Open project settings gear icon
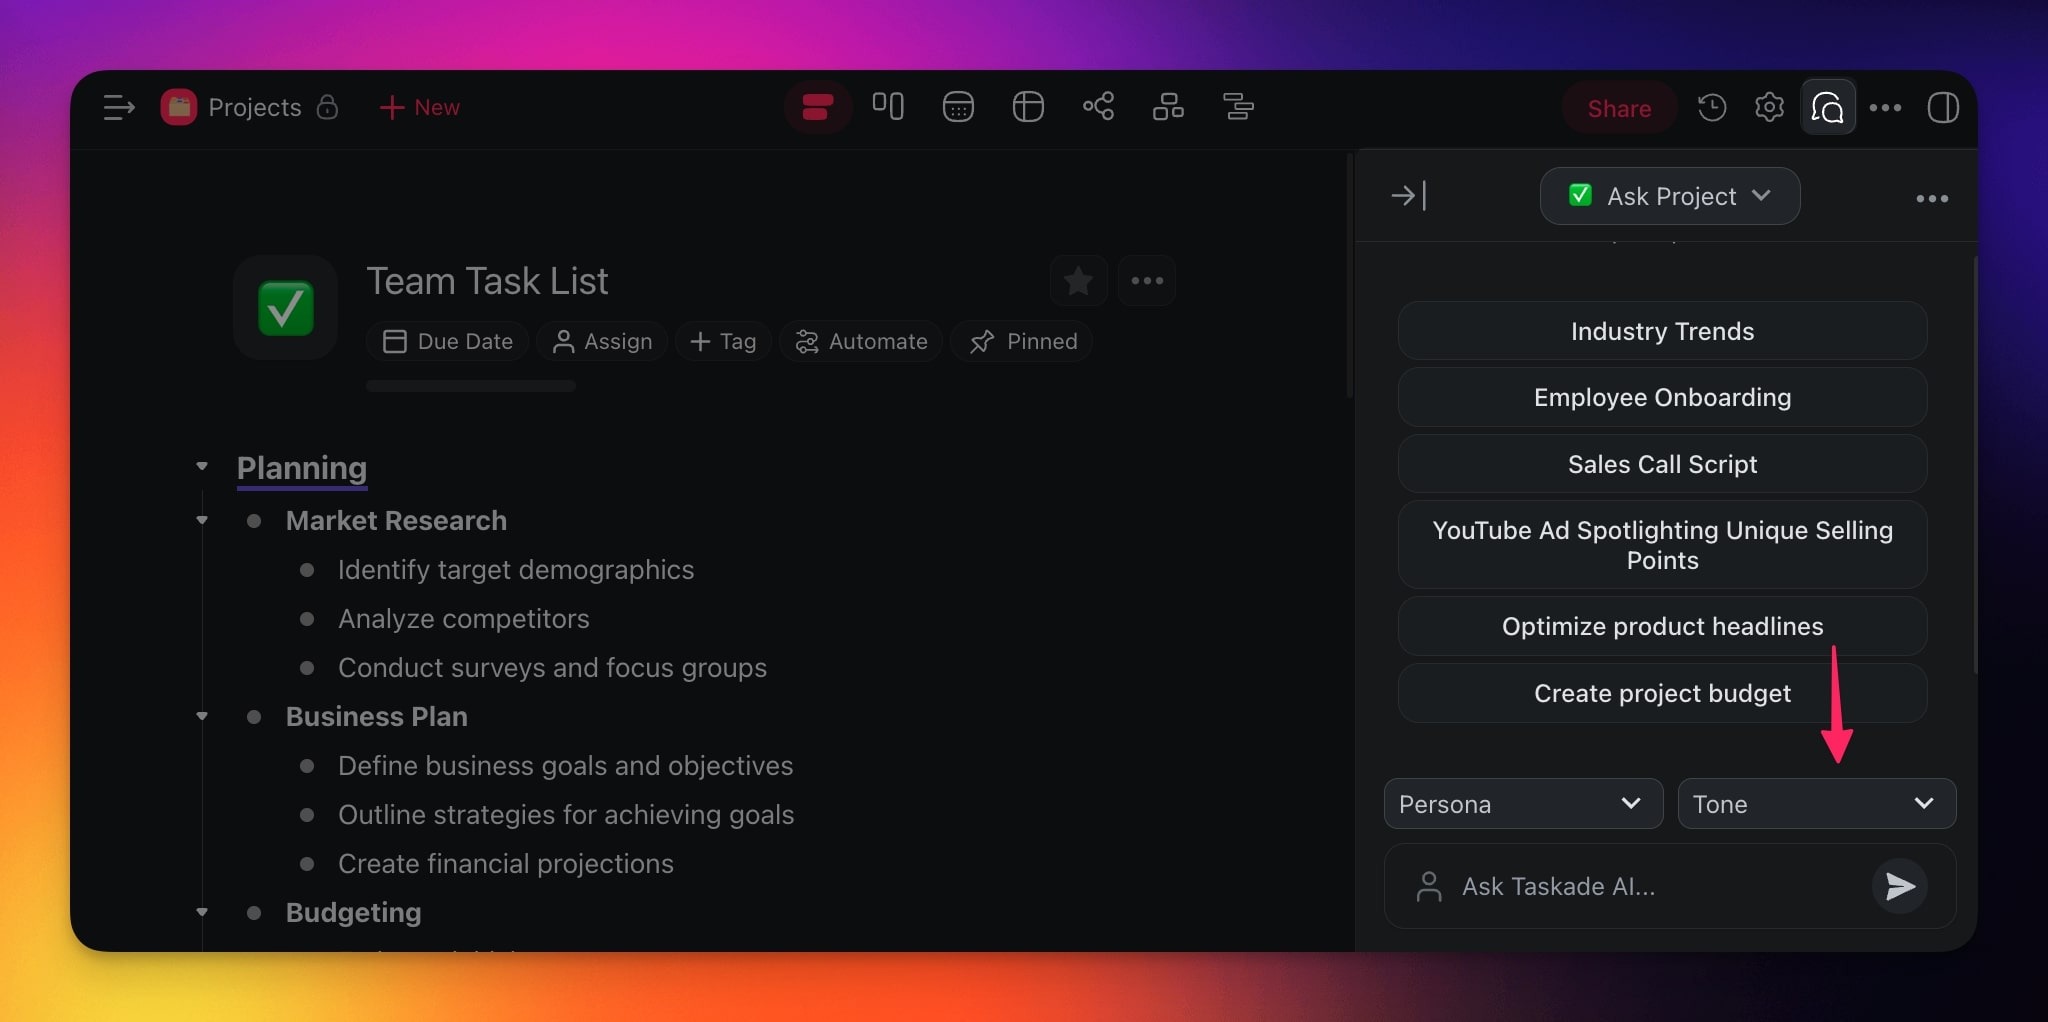The height and width of the screenshot is (1022, 2048). point(1769,107)
